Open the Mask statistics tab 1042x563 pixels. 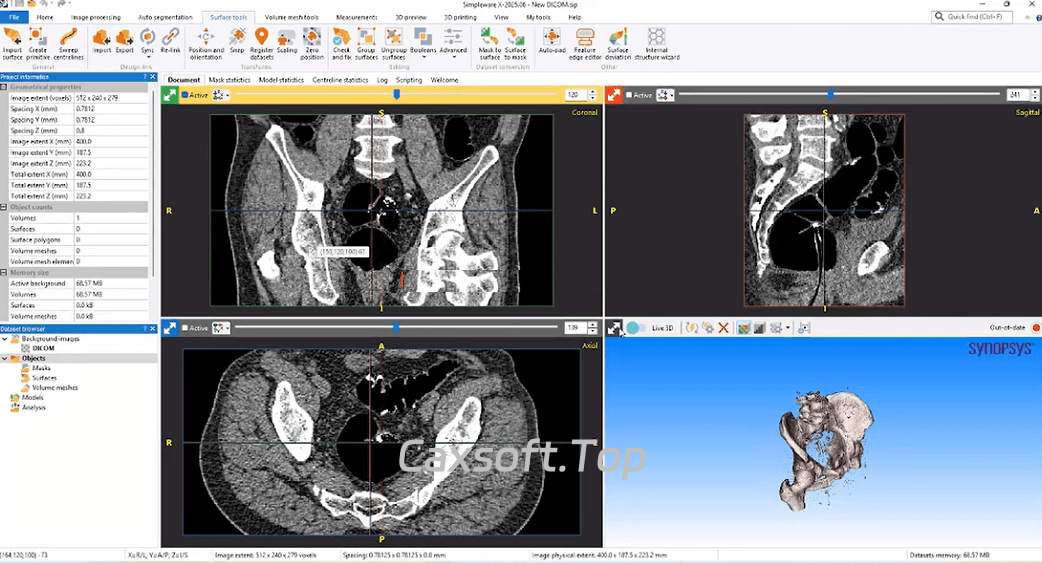click(x=229, y=80)
